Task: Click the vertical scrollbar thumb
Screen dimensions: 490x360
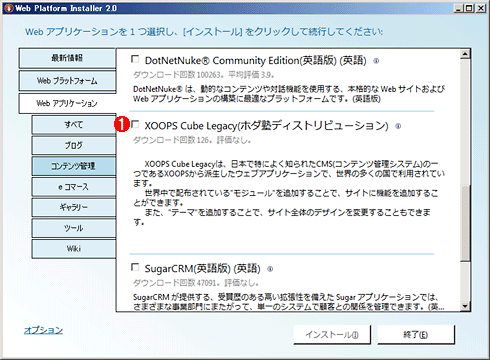Action: click(465, 223)
